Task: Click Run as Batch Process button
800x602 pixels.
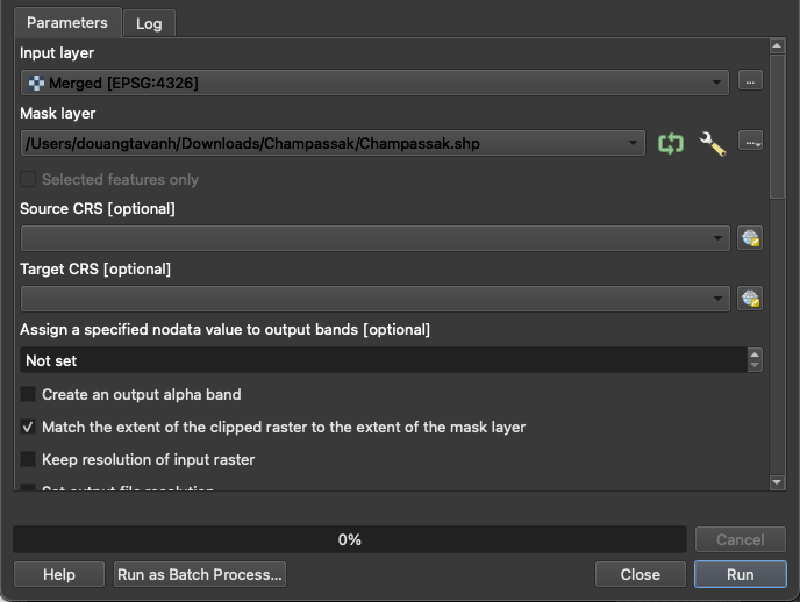Action: 200,575
